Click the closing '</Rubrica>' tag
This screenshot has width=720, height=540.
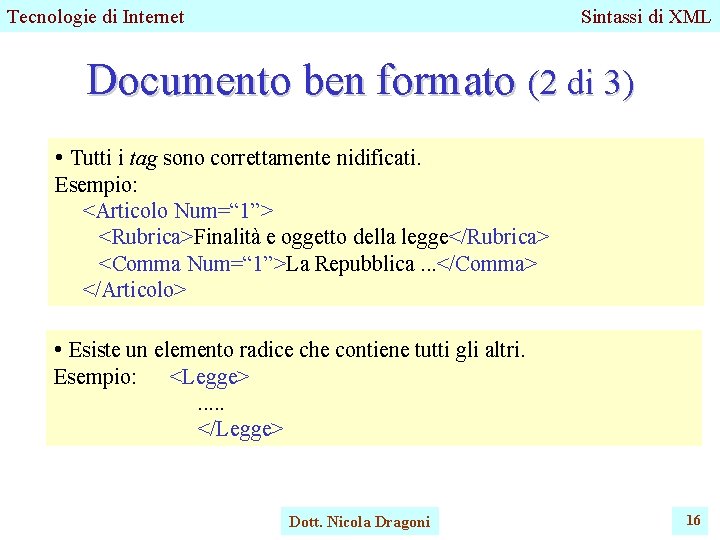point(499,237)
